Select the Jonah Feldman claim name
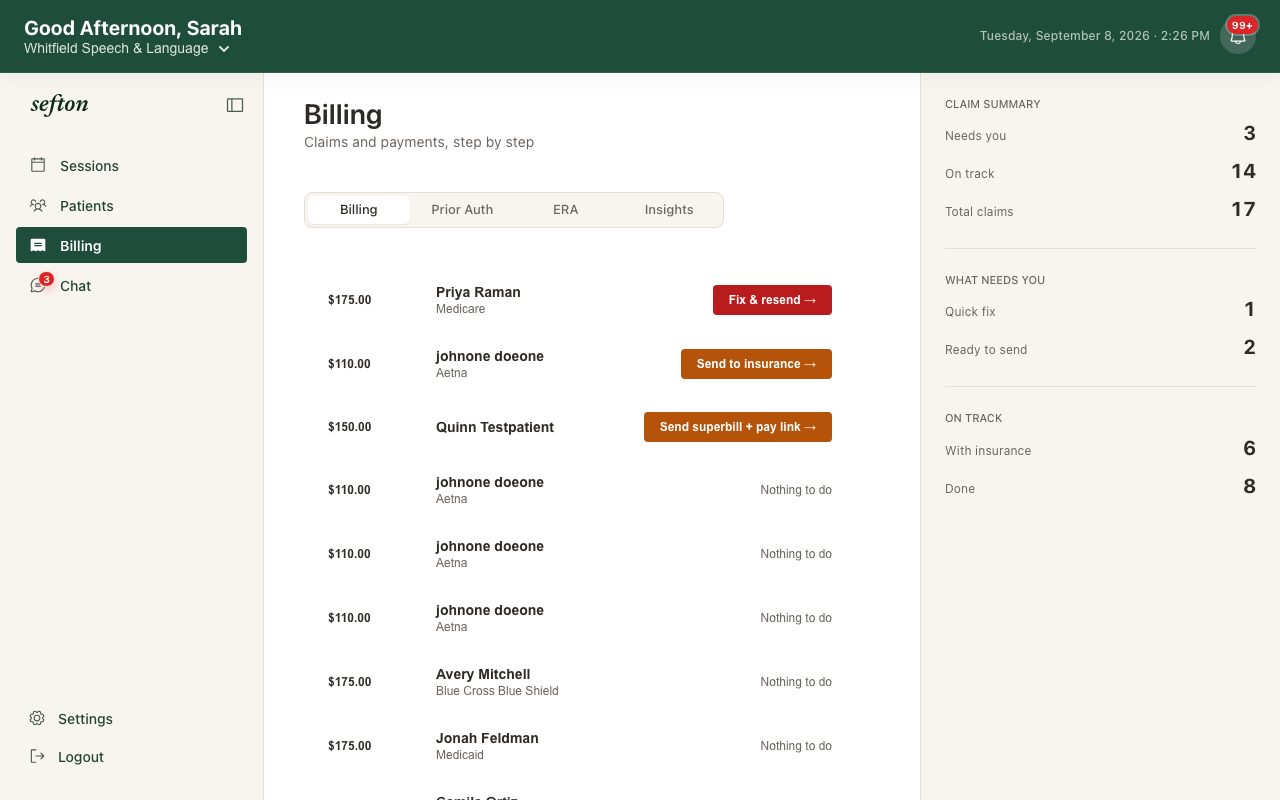This screenshot has width=1280, height=800. point(487,738)
